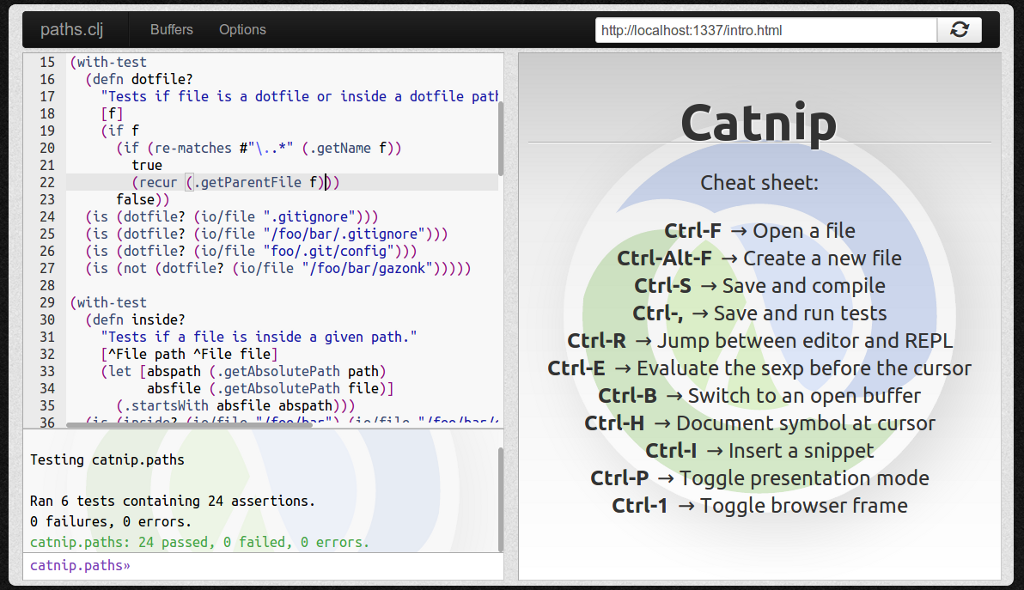The width and height of the screenshot is (1024, 590).
Task: Click the 'foo/.git/config' assertion line
Action: 251,251
